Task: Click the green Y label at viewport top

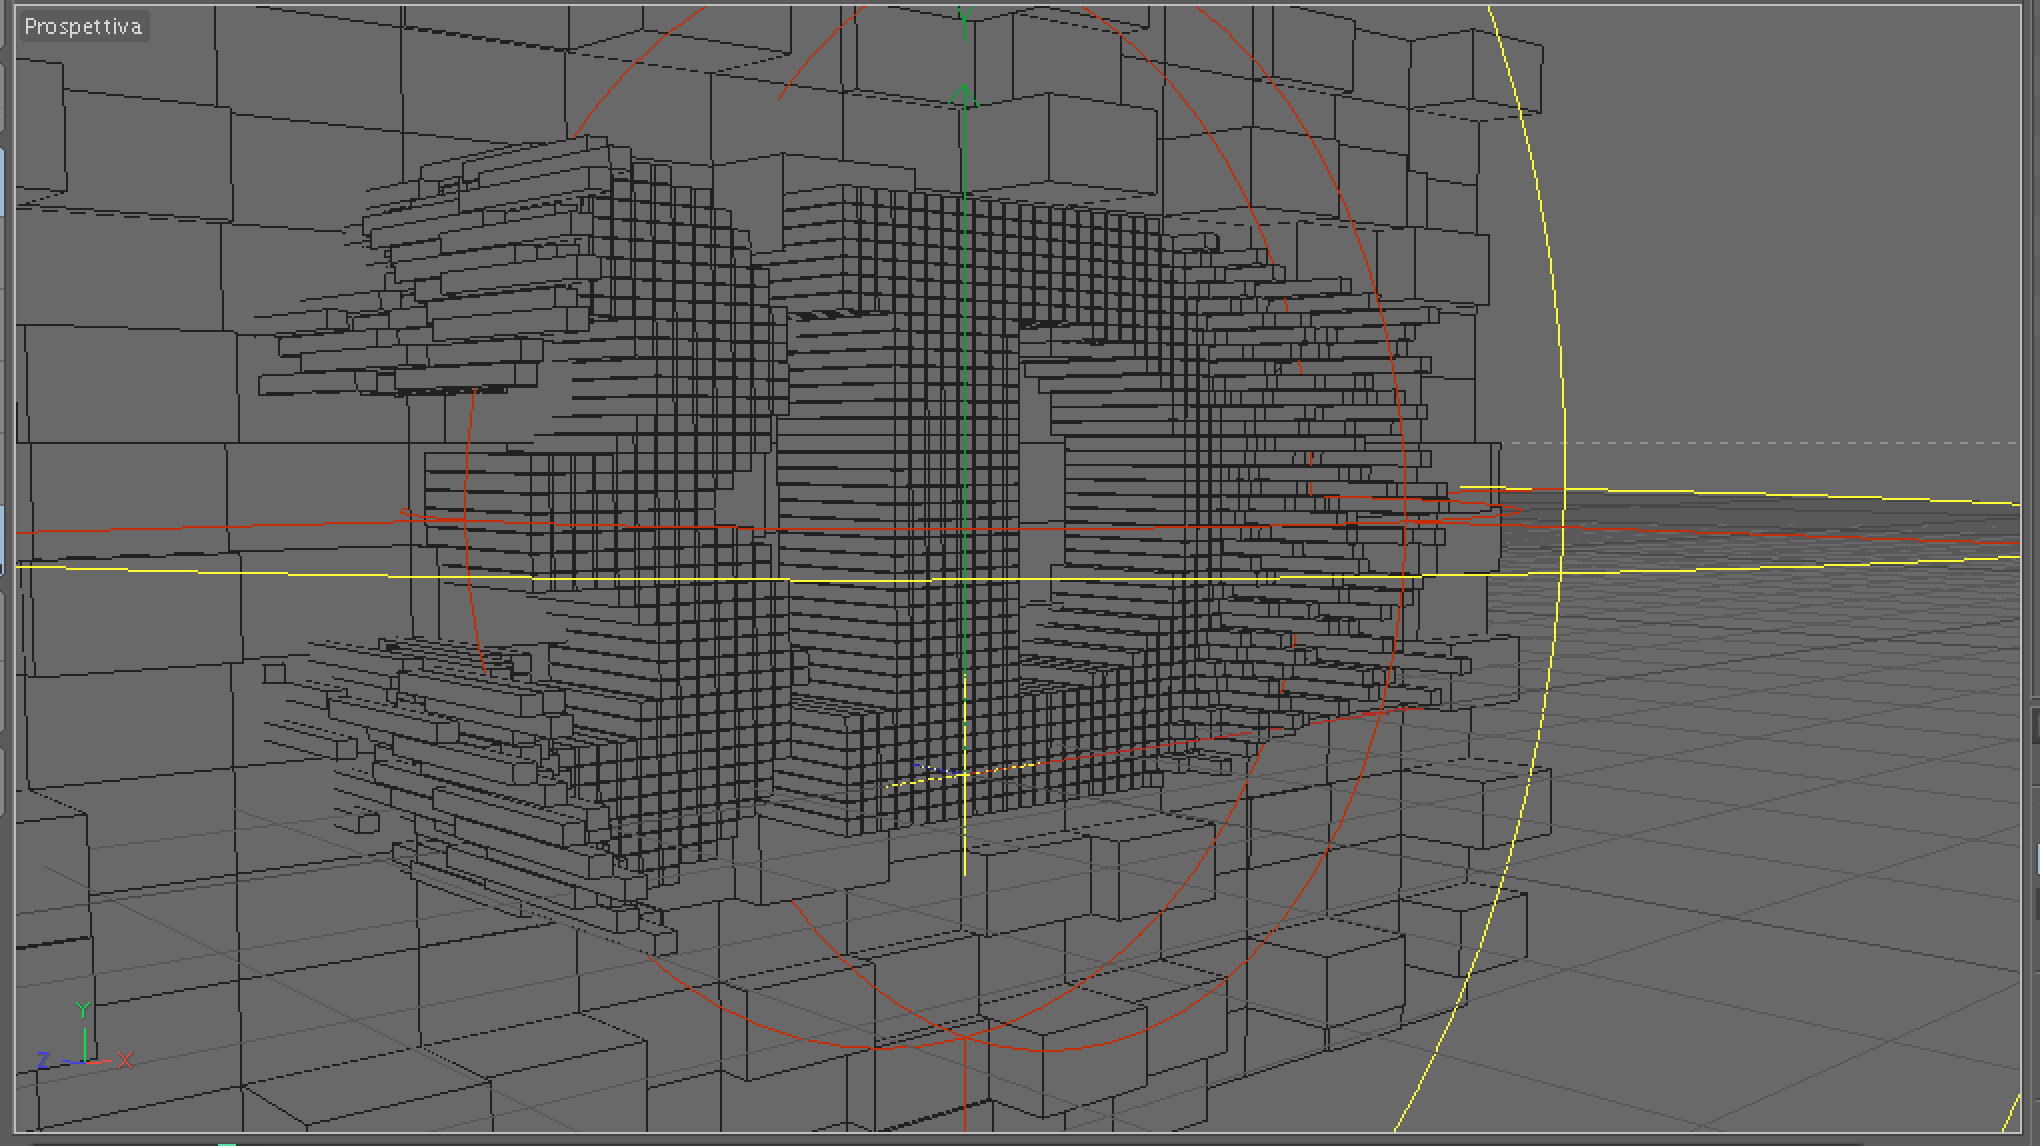Action: click(x=964, y=16)
